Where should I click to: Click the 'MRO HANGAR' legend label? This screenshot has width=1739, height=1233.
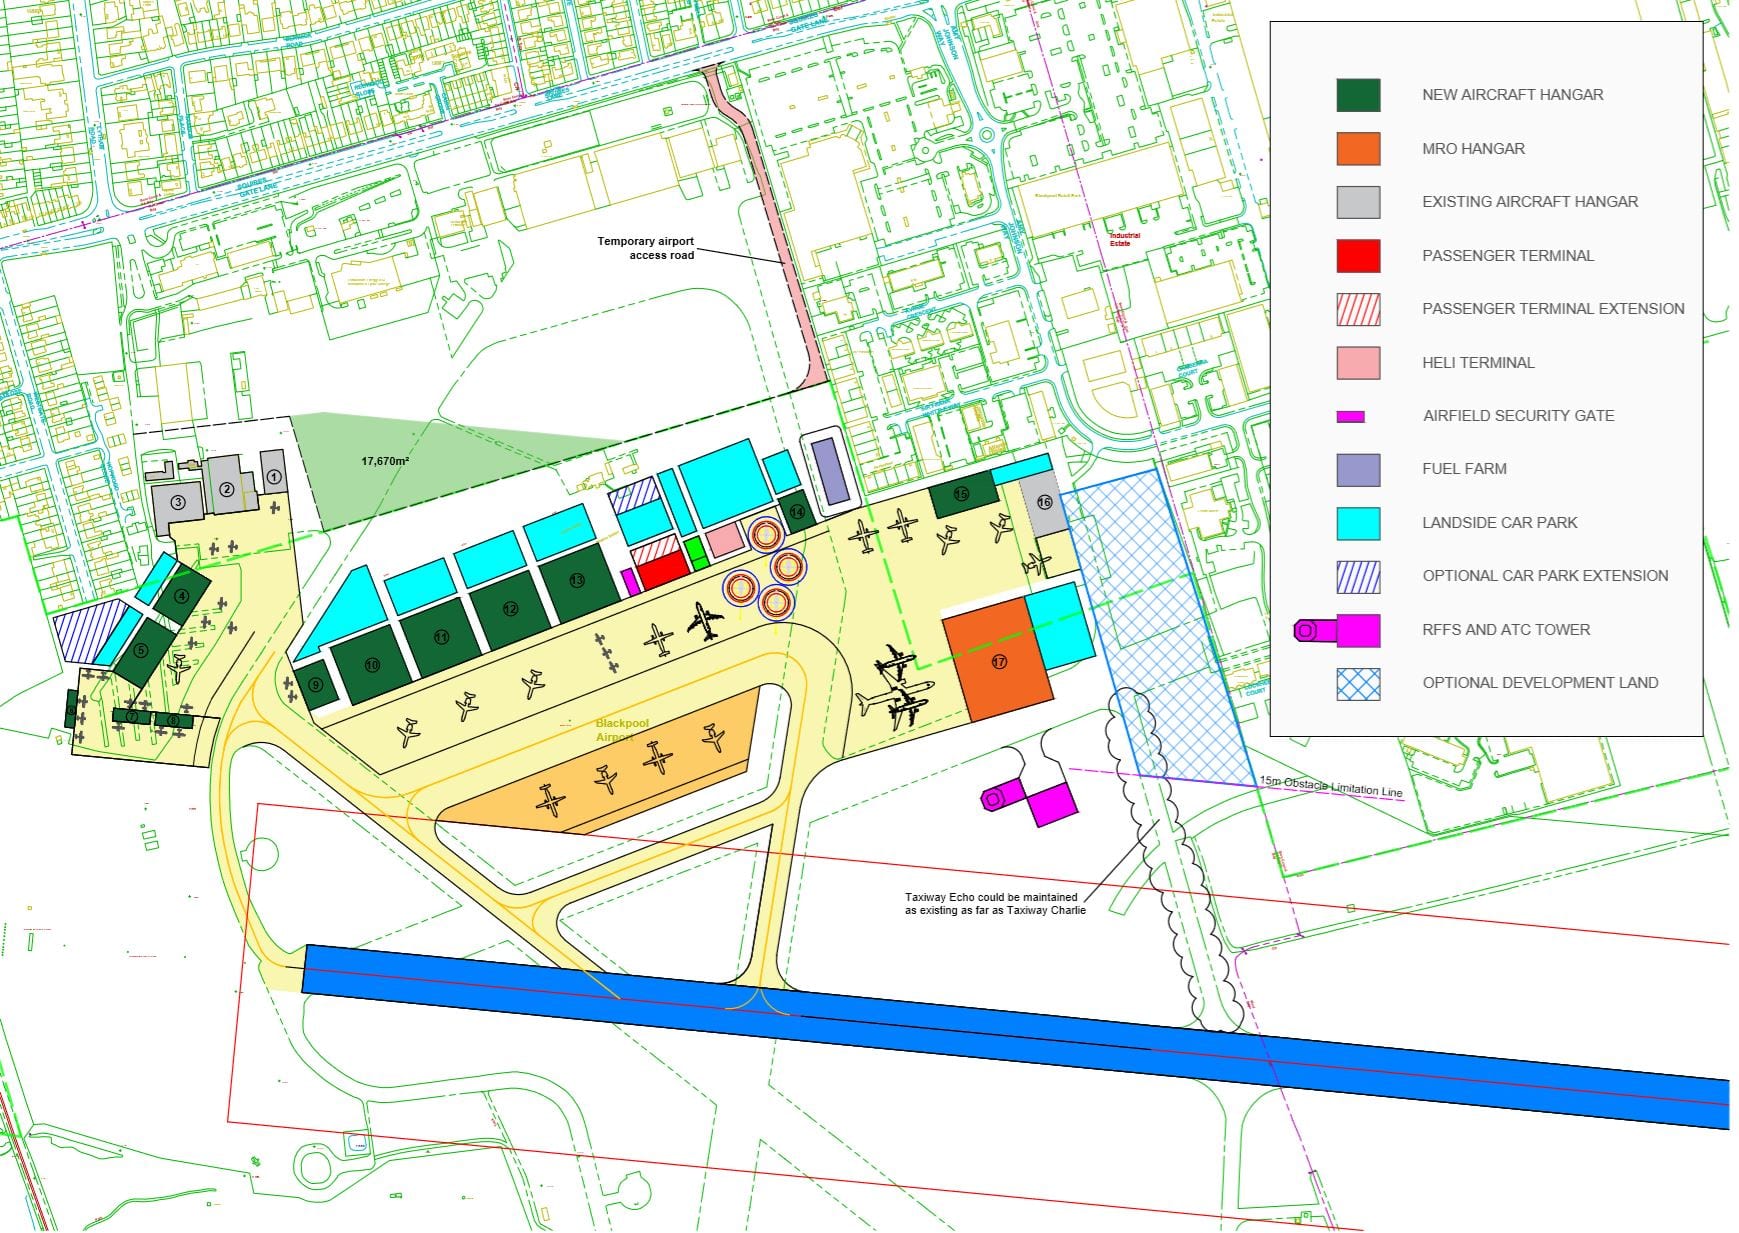1473,149
